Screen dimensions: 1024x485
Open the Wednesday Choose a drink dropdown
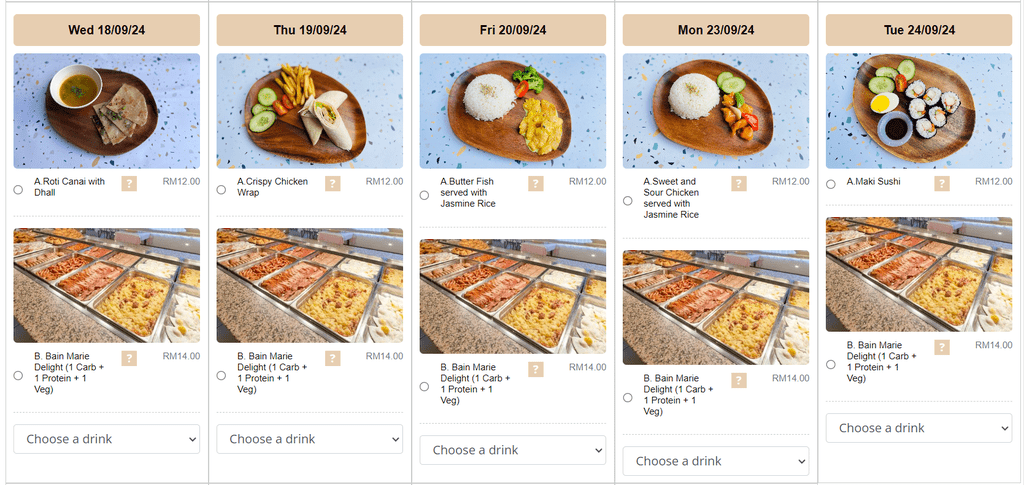(106, 439)
